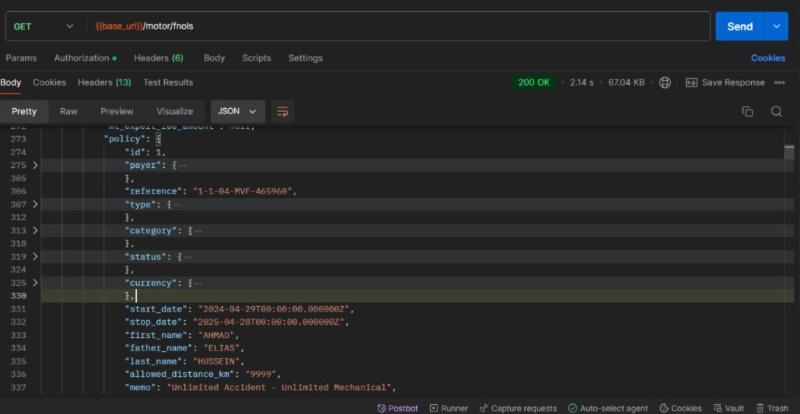
Task: Expand the collapsed "payer" object
Action: click(x=36, y=164)
